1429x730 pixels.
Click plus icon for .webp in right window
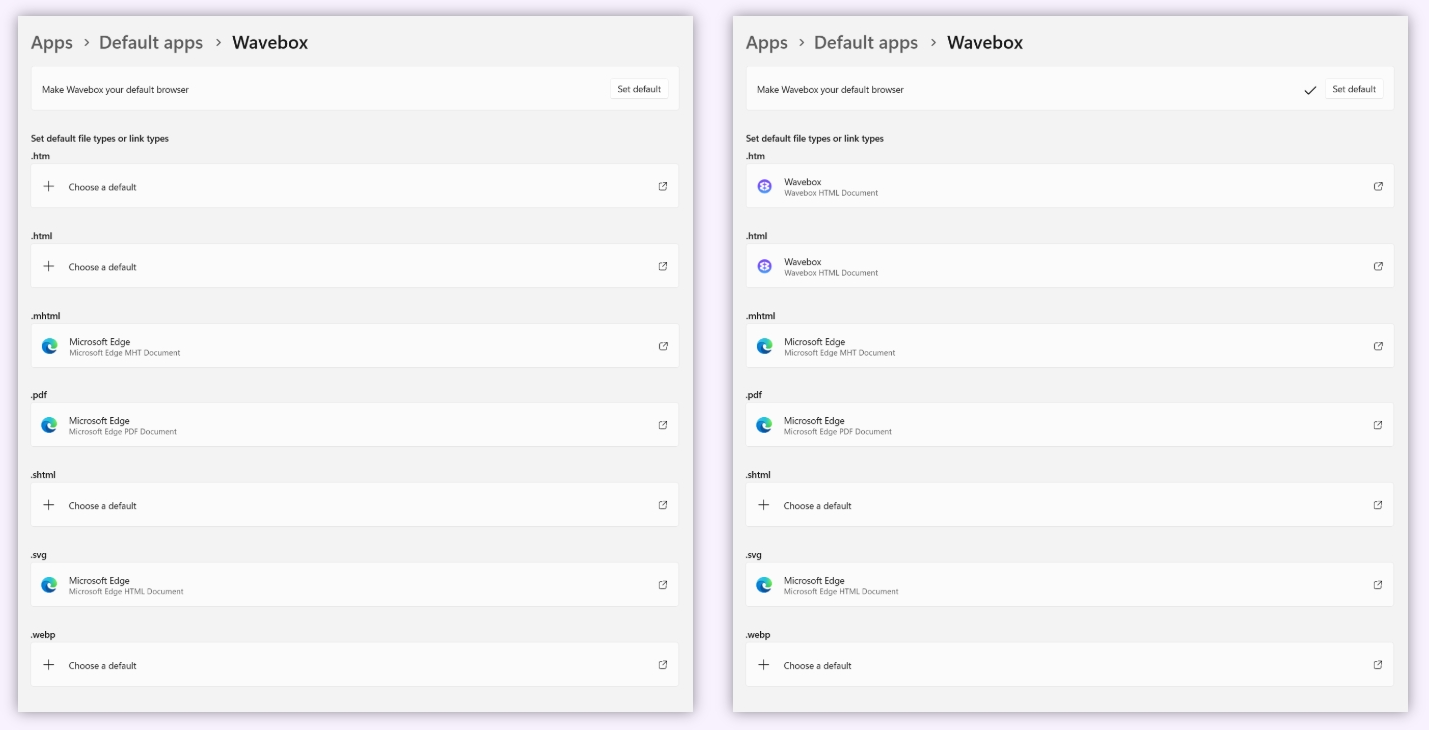tap(764, 665)
